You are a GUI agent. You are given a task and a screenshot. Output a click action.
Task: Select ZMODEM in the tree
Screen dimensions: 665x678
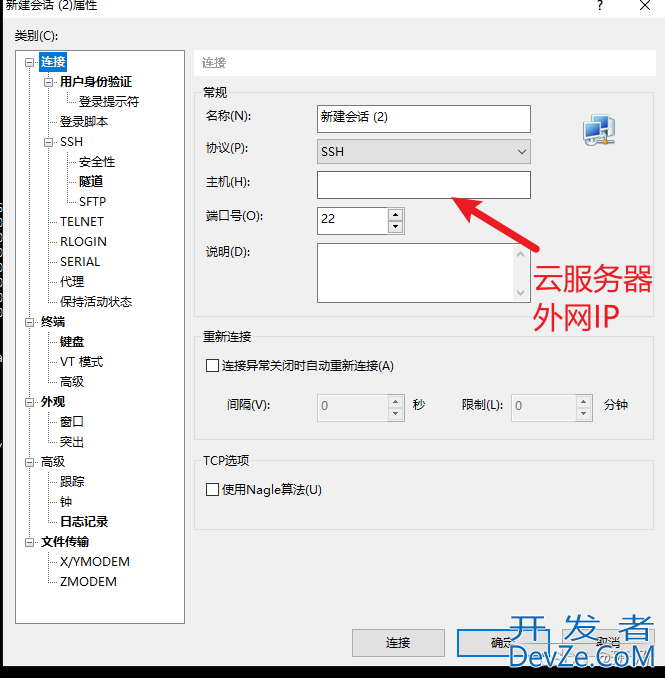click(88, 582)
